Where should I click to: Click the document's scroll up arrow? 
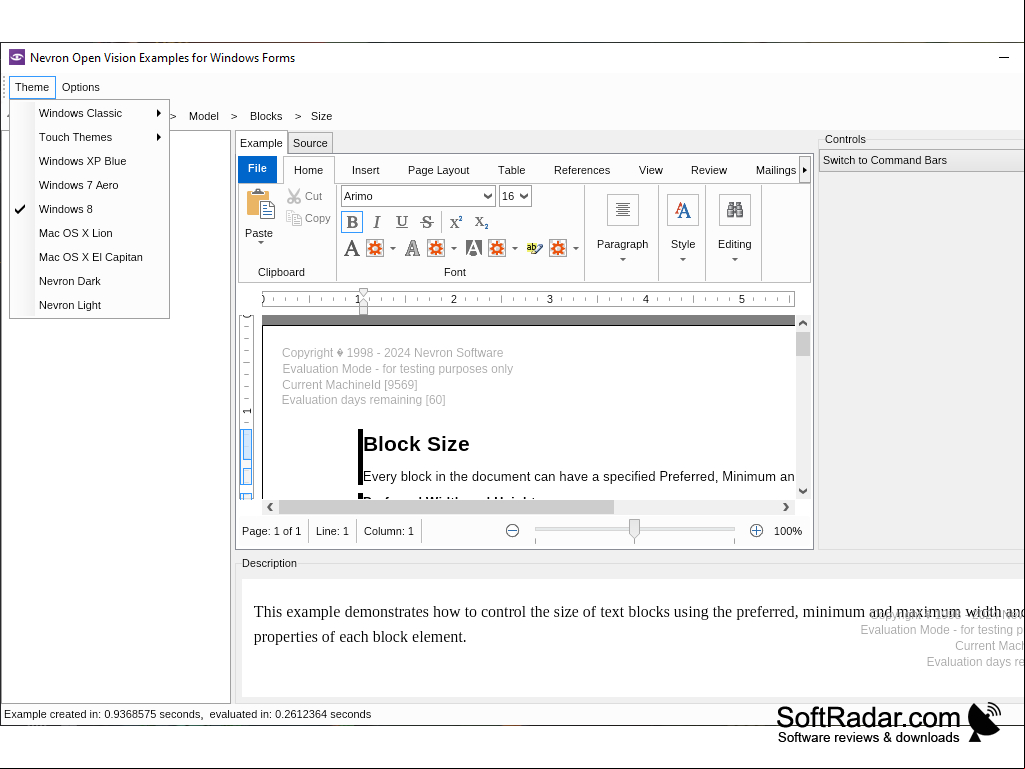(803, 323)
